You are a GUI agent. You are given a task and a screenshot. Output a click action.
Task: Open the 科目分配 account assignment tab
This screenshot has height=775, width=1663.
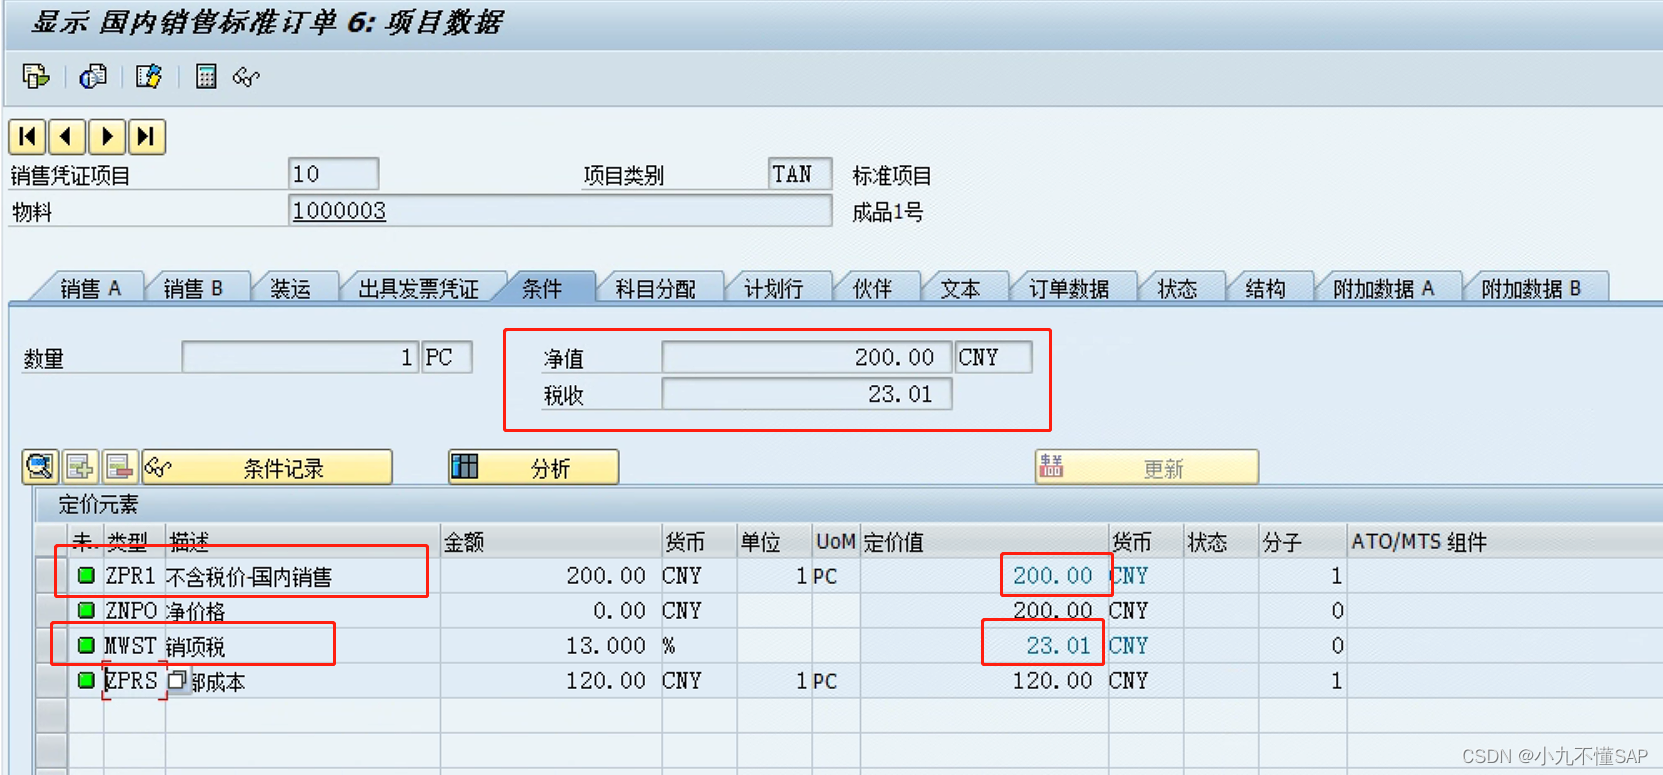click(655, 288)
